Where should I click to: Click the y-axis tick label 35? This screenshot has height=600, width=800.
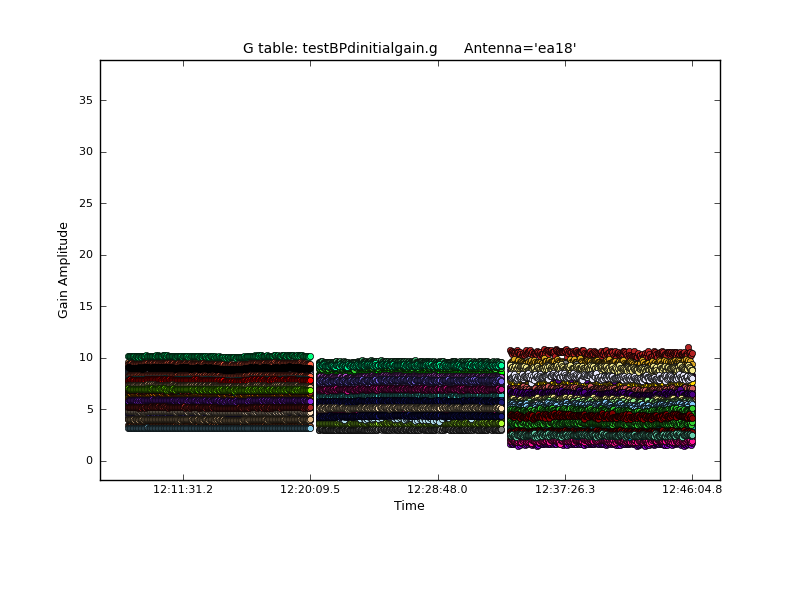[x=86, y=100]
